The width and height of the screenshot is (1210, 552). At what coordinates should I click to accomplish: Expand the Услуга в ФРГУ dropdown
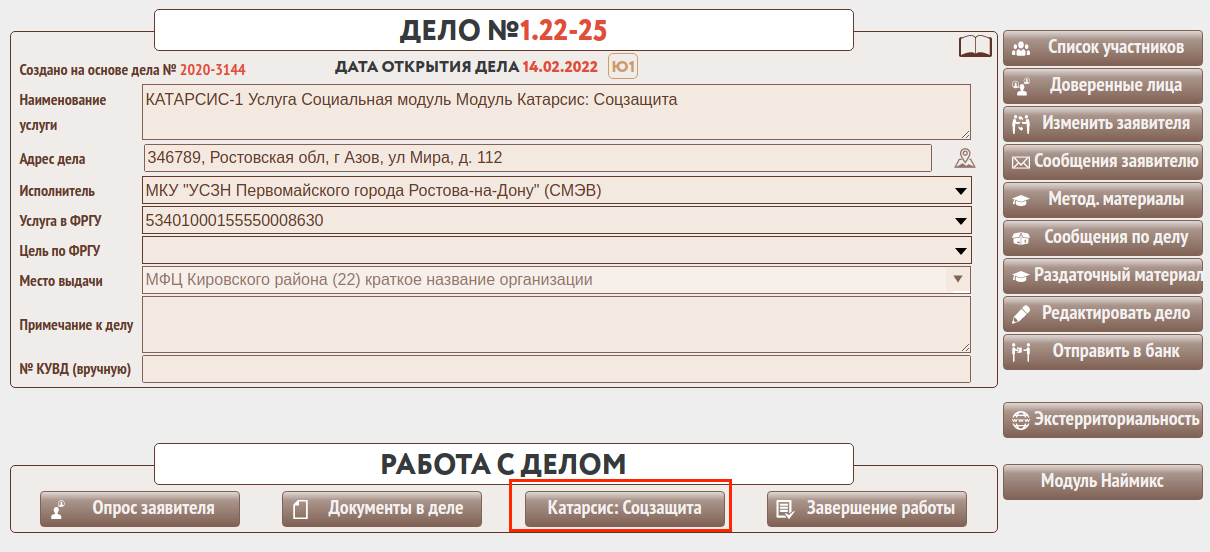(x=959, y=221)
